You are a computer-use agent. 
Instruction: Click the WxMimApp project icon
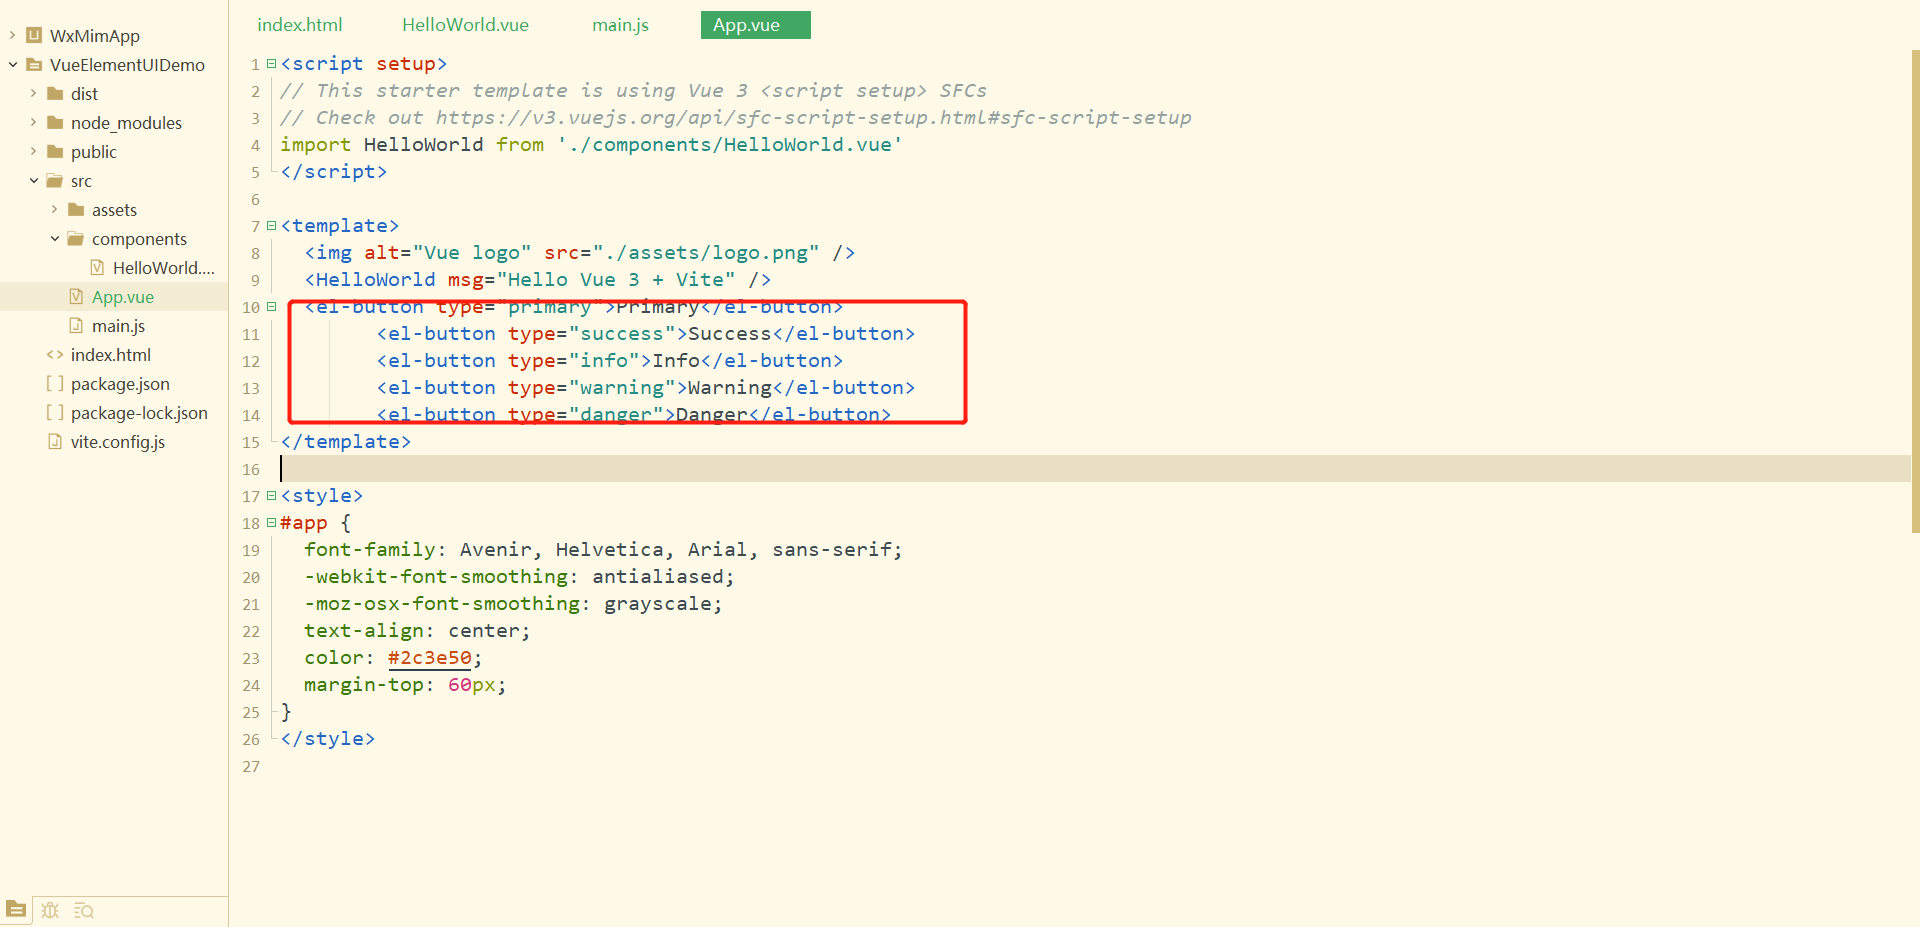(34, 35)
